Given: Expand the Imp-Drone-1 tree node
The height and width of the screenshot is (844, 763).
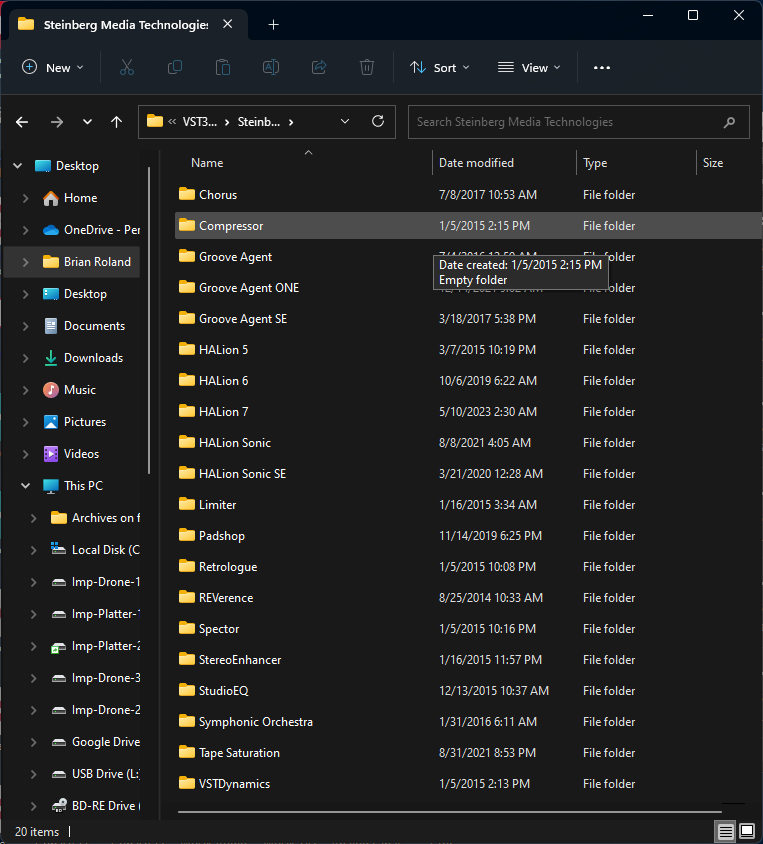Looking at the screenshot, I should [x=33, y=582].
